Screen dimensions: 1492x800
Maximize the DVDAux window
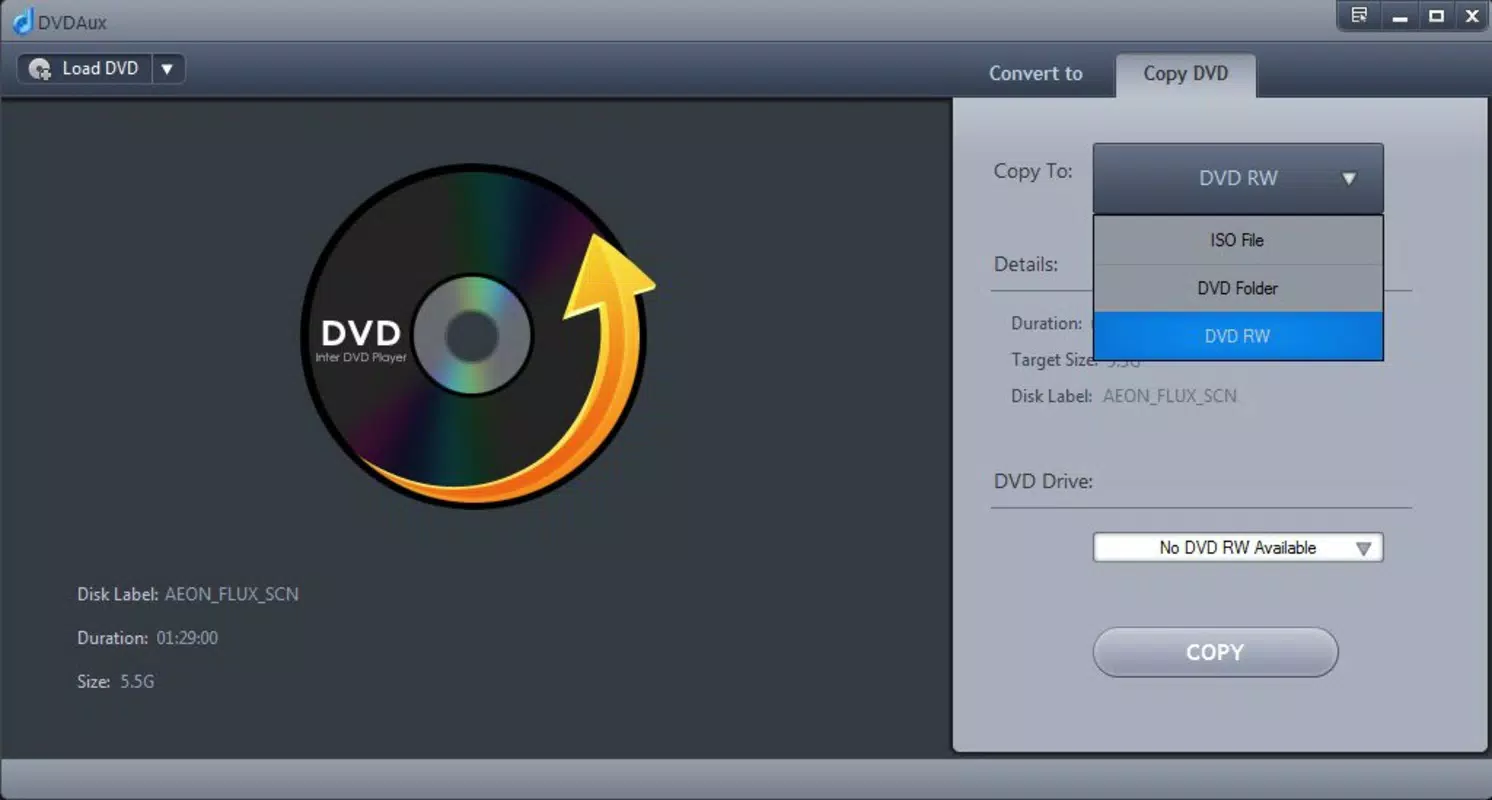[1437, 15]
